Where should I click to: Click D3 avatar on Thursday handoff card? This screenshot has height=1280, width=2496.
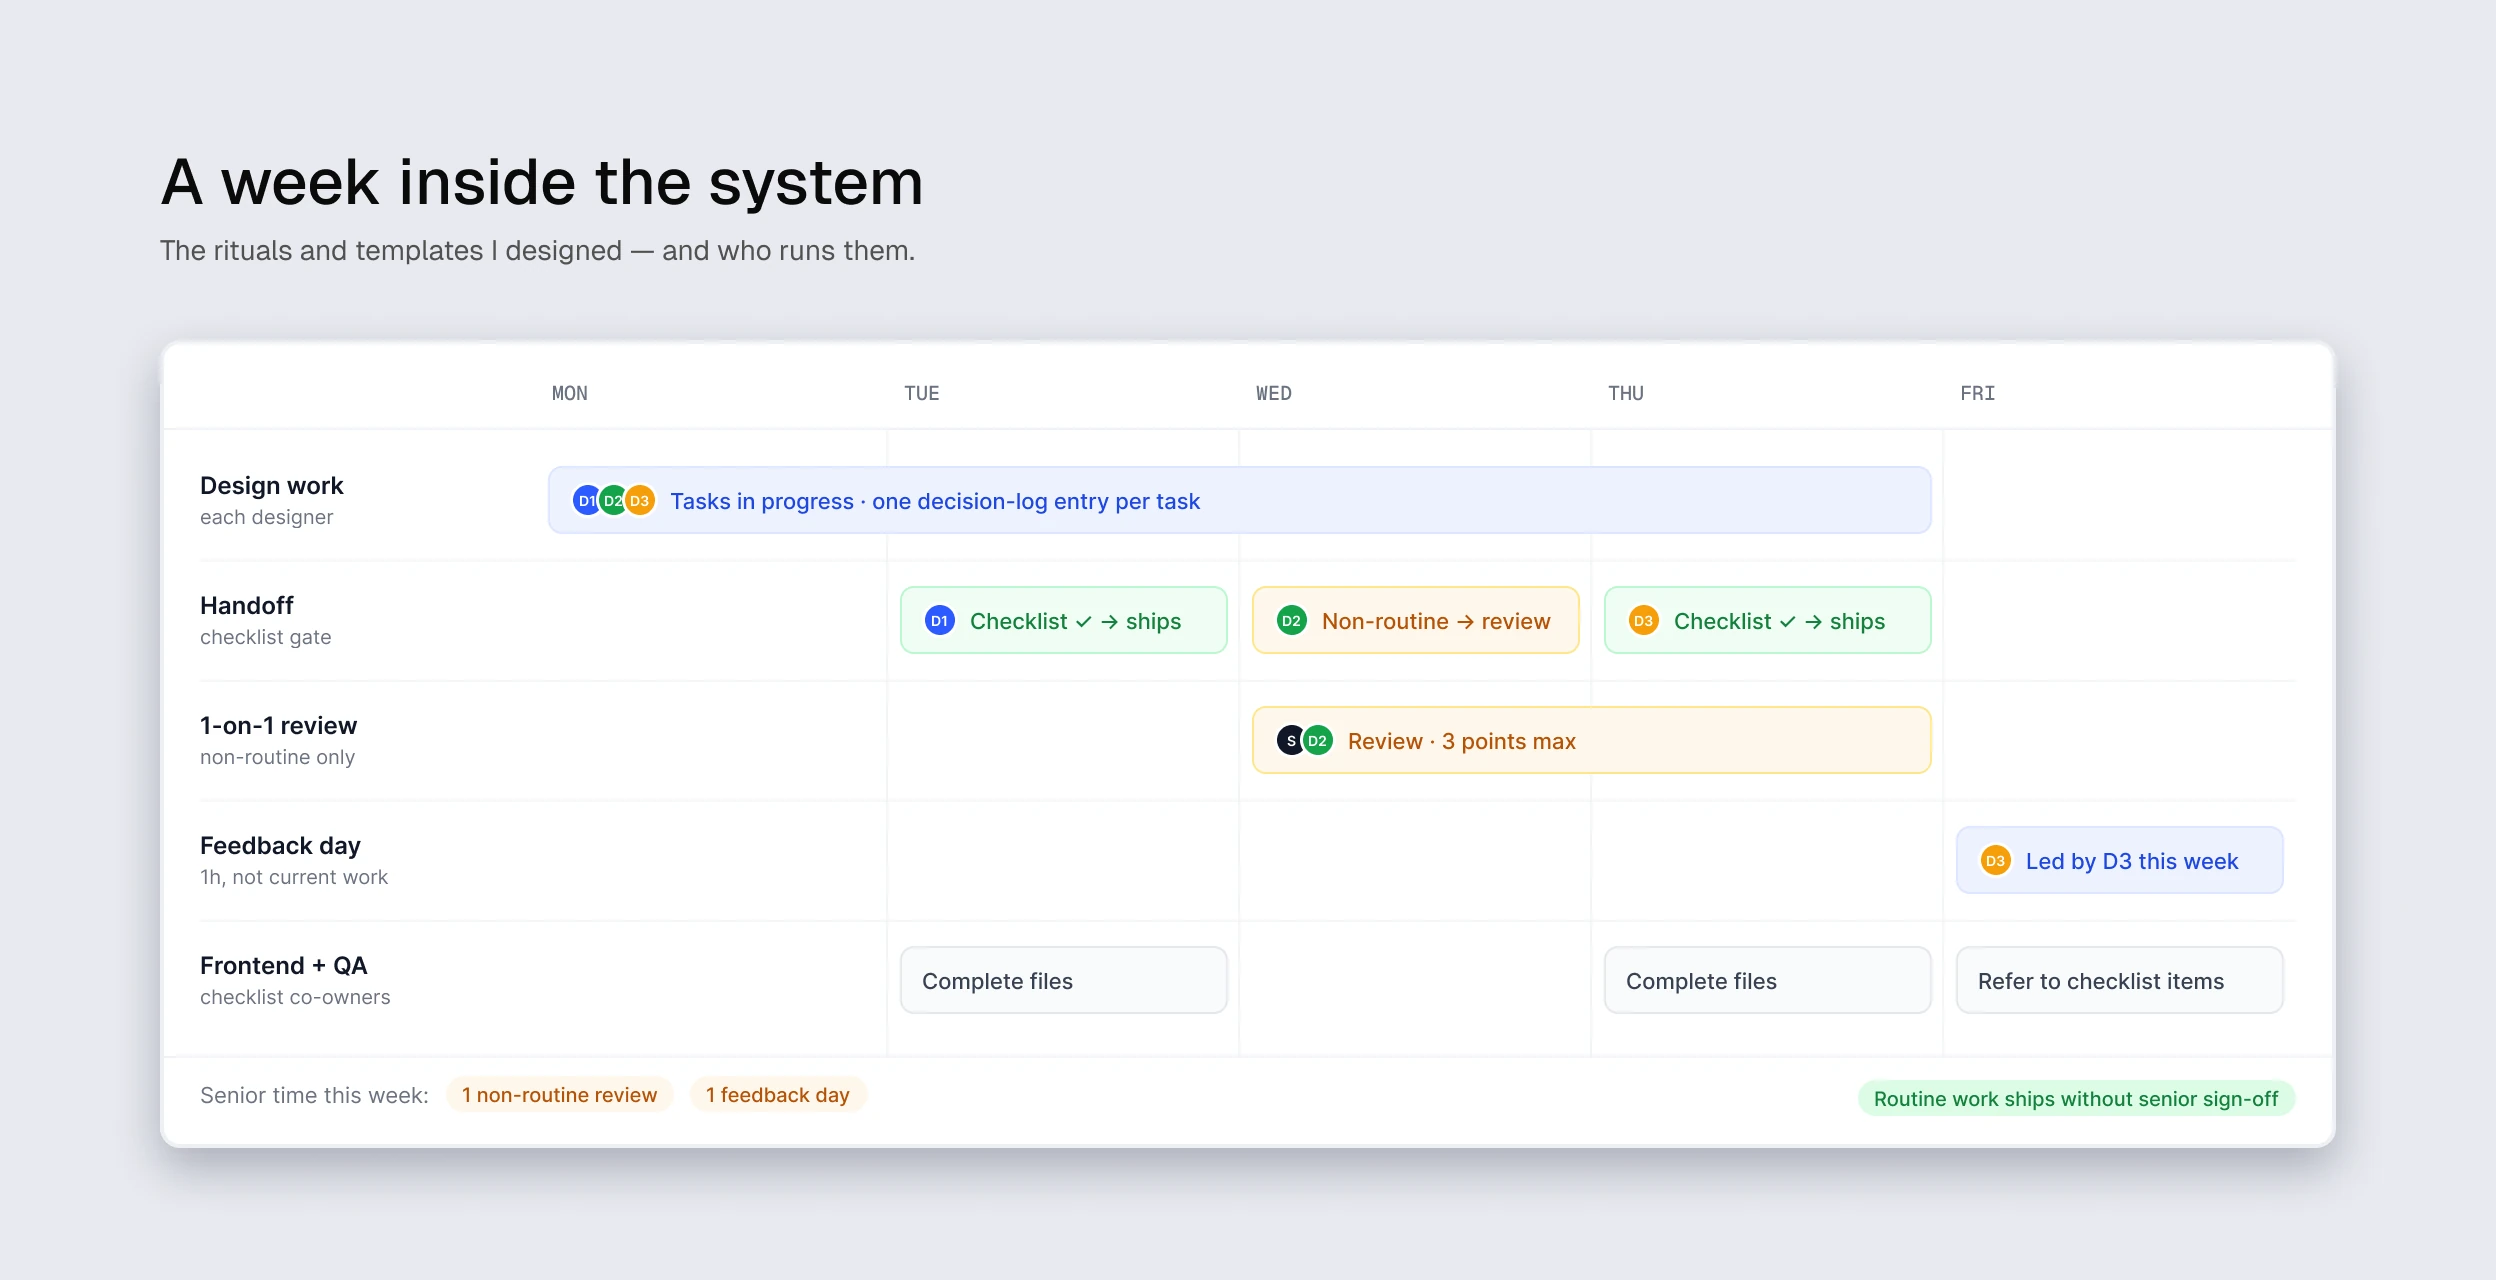click(1644, 621)
